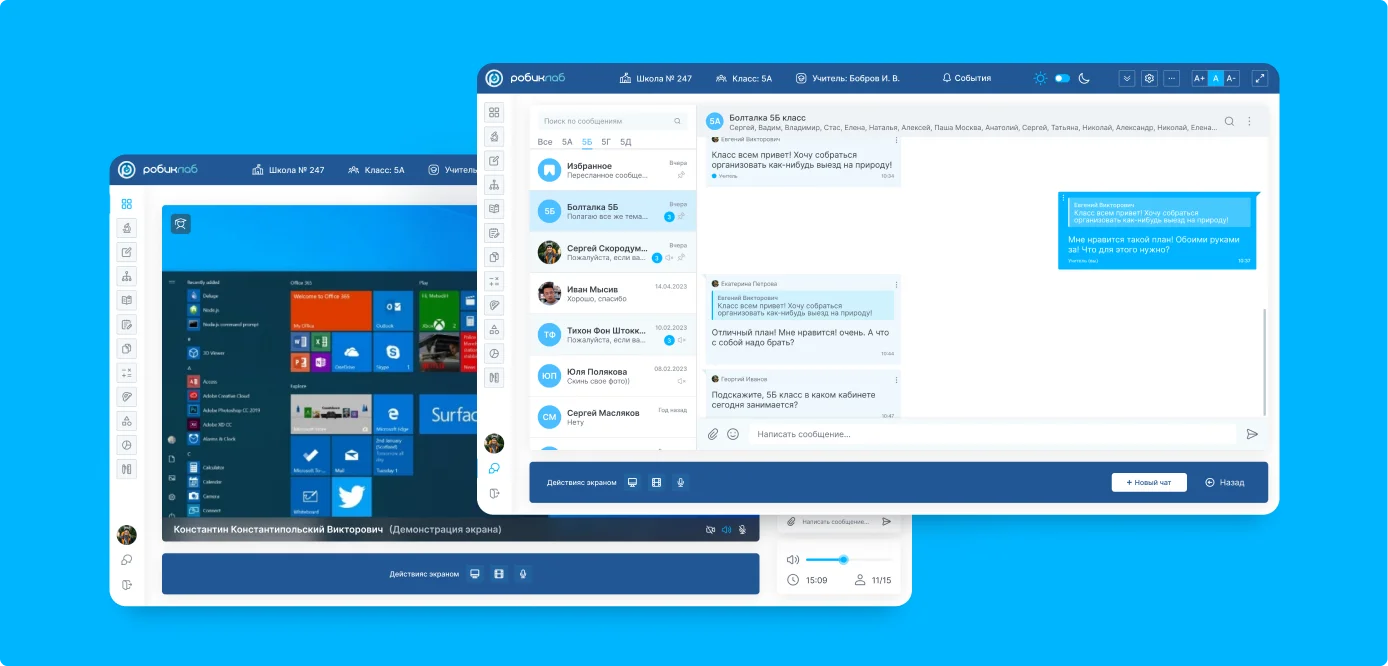Click the Новый чат button
The width and height of the screenshot is (1388, 666).
click(1148, 482)
